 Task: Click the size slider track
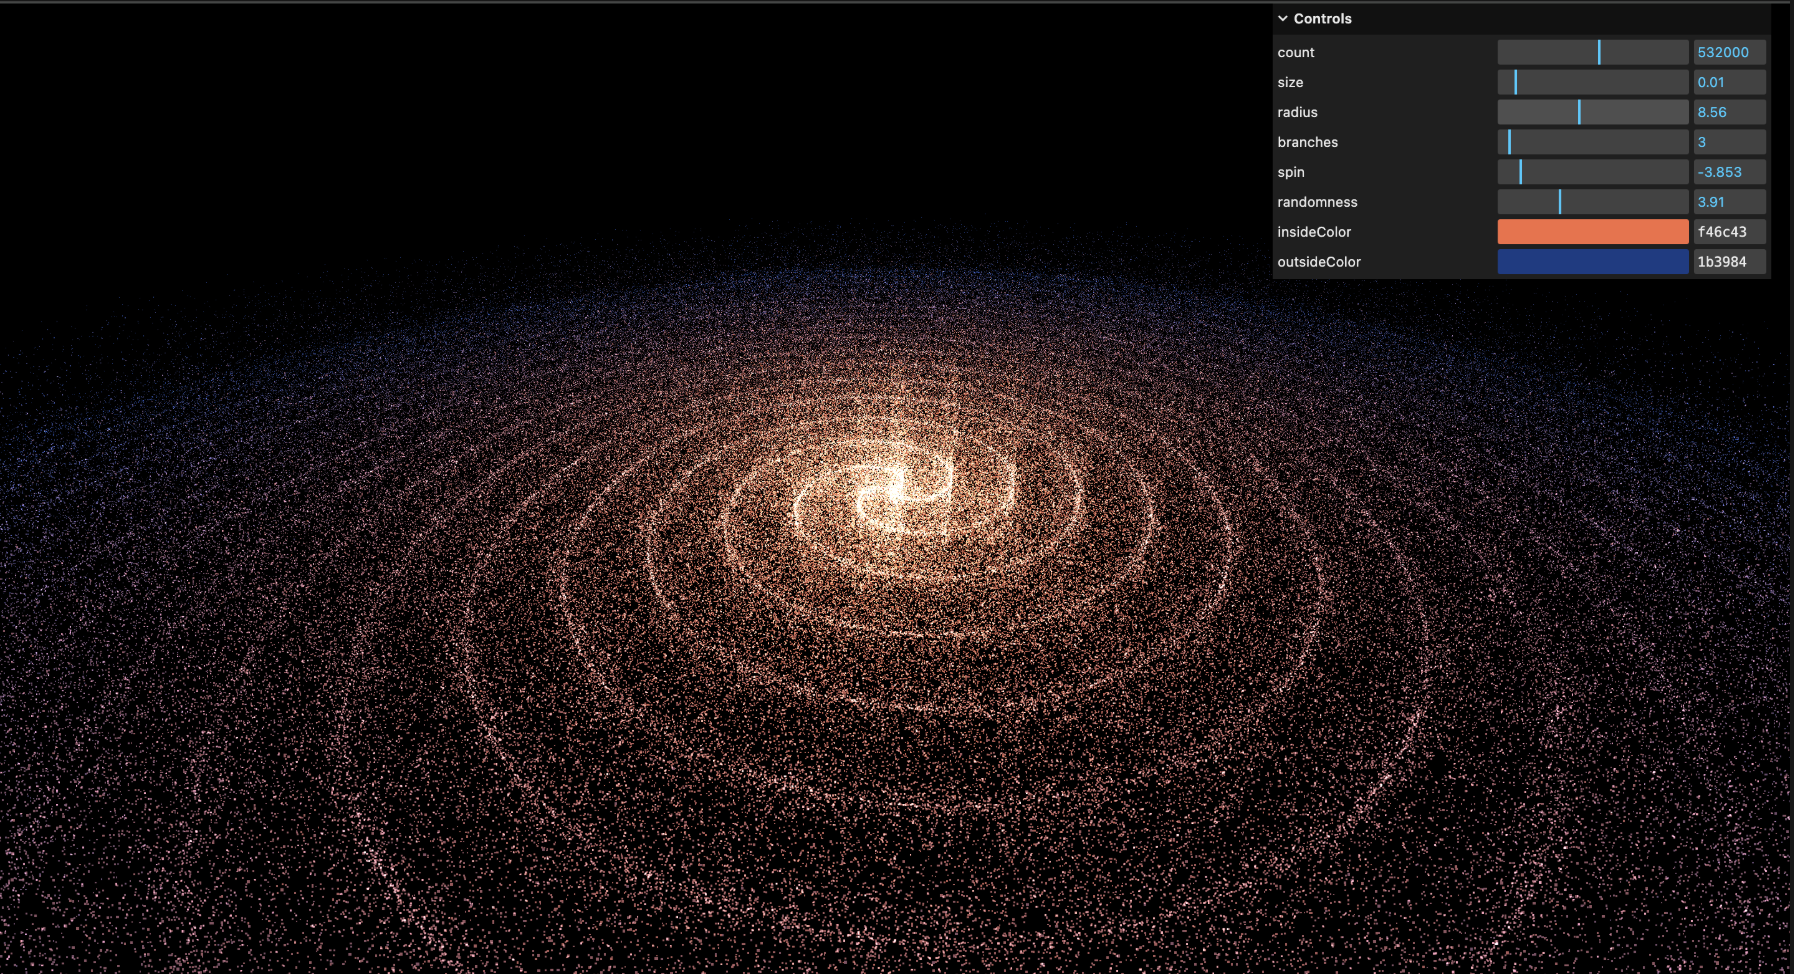1592,82
